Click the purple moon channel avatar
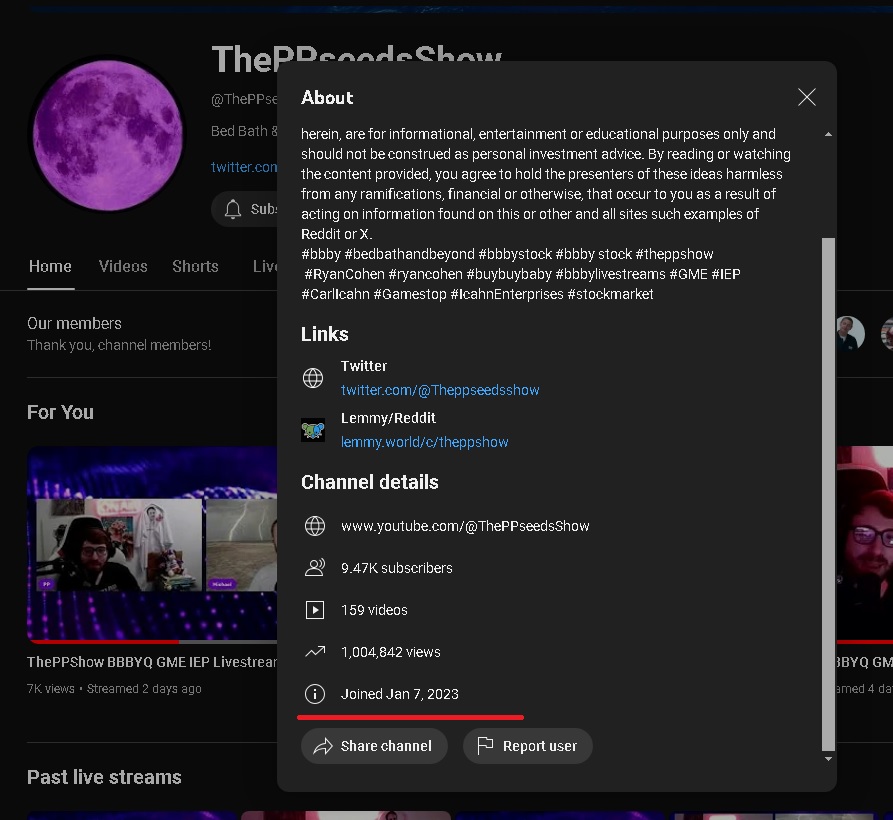The width and height of the screenshot is (893, 820). pyautogui.click(x=108, y=136)
